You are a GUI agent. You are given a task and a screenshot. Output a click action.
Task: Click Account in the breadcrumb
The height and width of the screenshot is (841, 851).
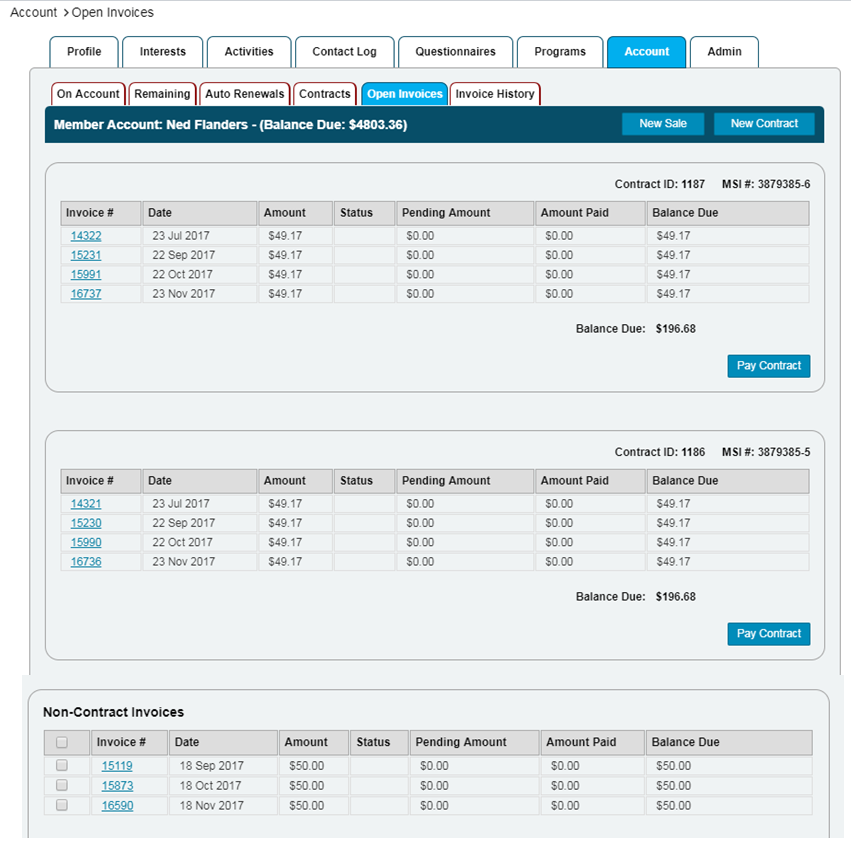33,13
